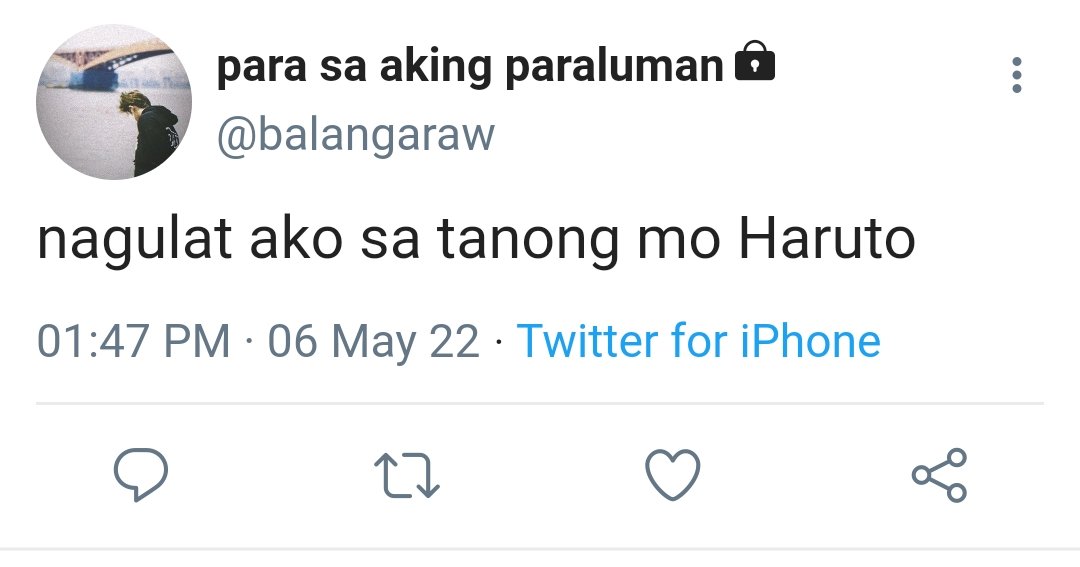1080x567 pixels.
Task: Tap the share icon below the tweet
Action: (x=939, y=474)
